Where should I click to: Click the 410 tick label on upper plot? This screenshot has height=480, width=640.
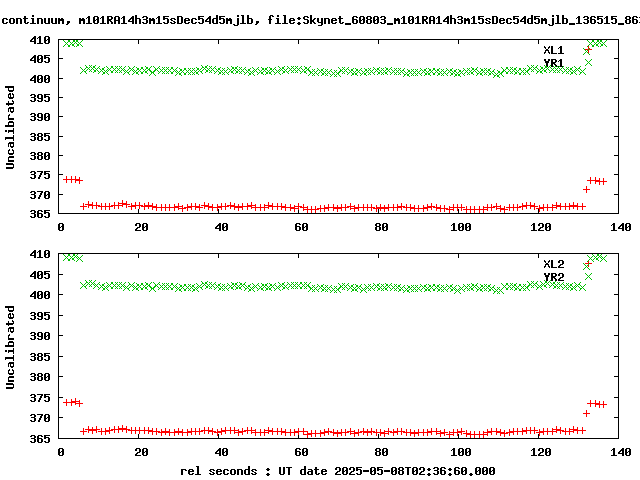click(x=40, y=40)
